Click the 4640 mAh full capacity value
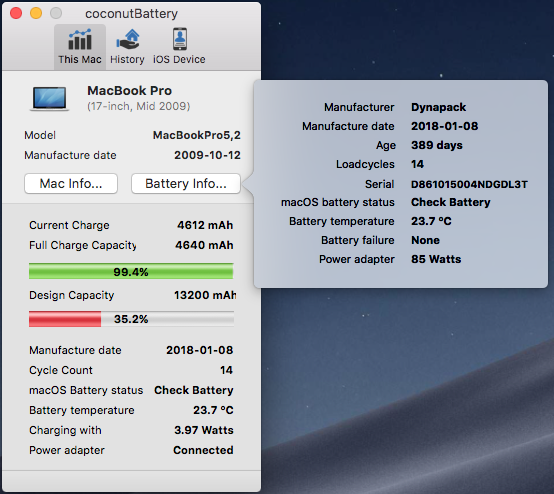The width and height of the screenshot is (554, 494). [204, 245]
